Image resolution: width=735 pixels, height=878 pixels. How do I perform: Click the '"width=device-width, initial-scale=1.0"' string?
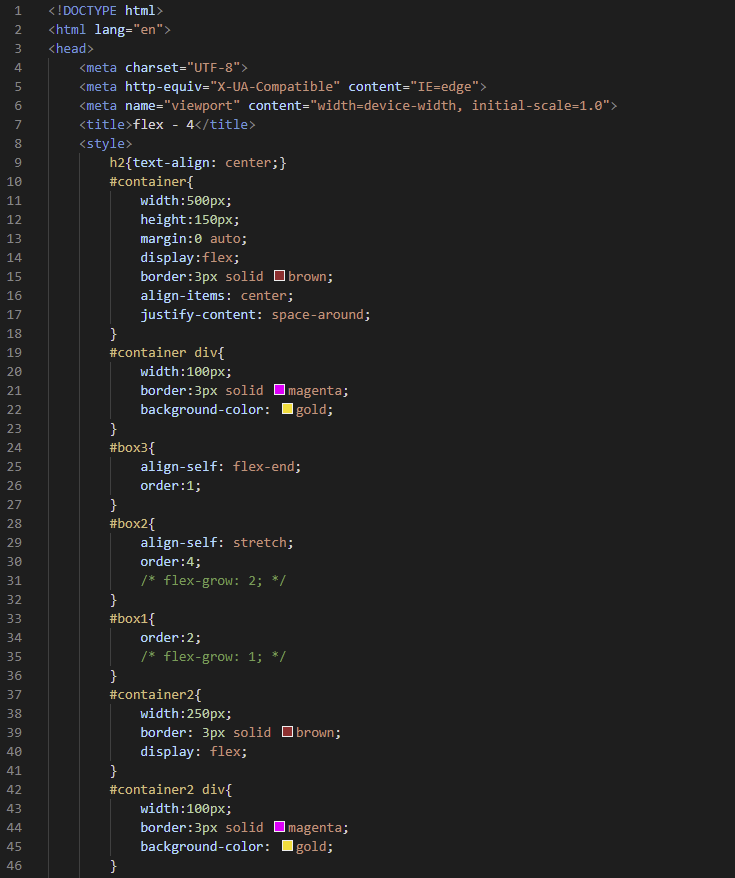(460, 106)
